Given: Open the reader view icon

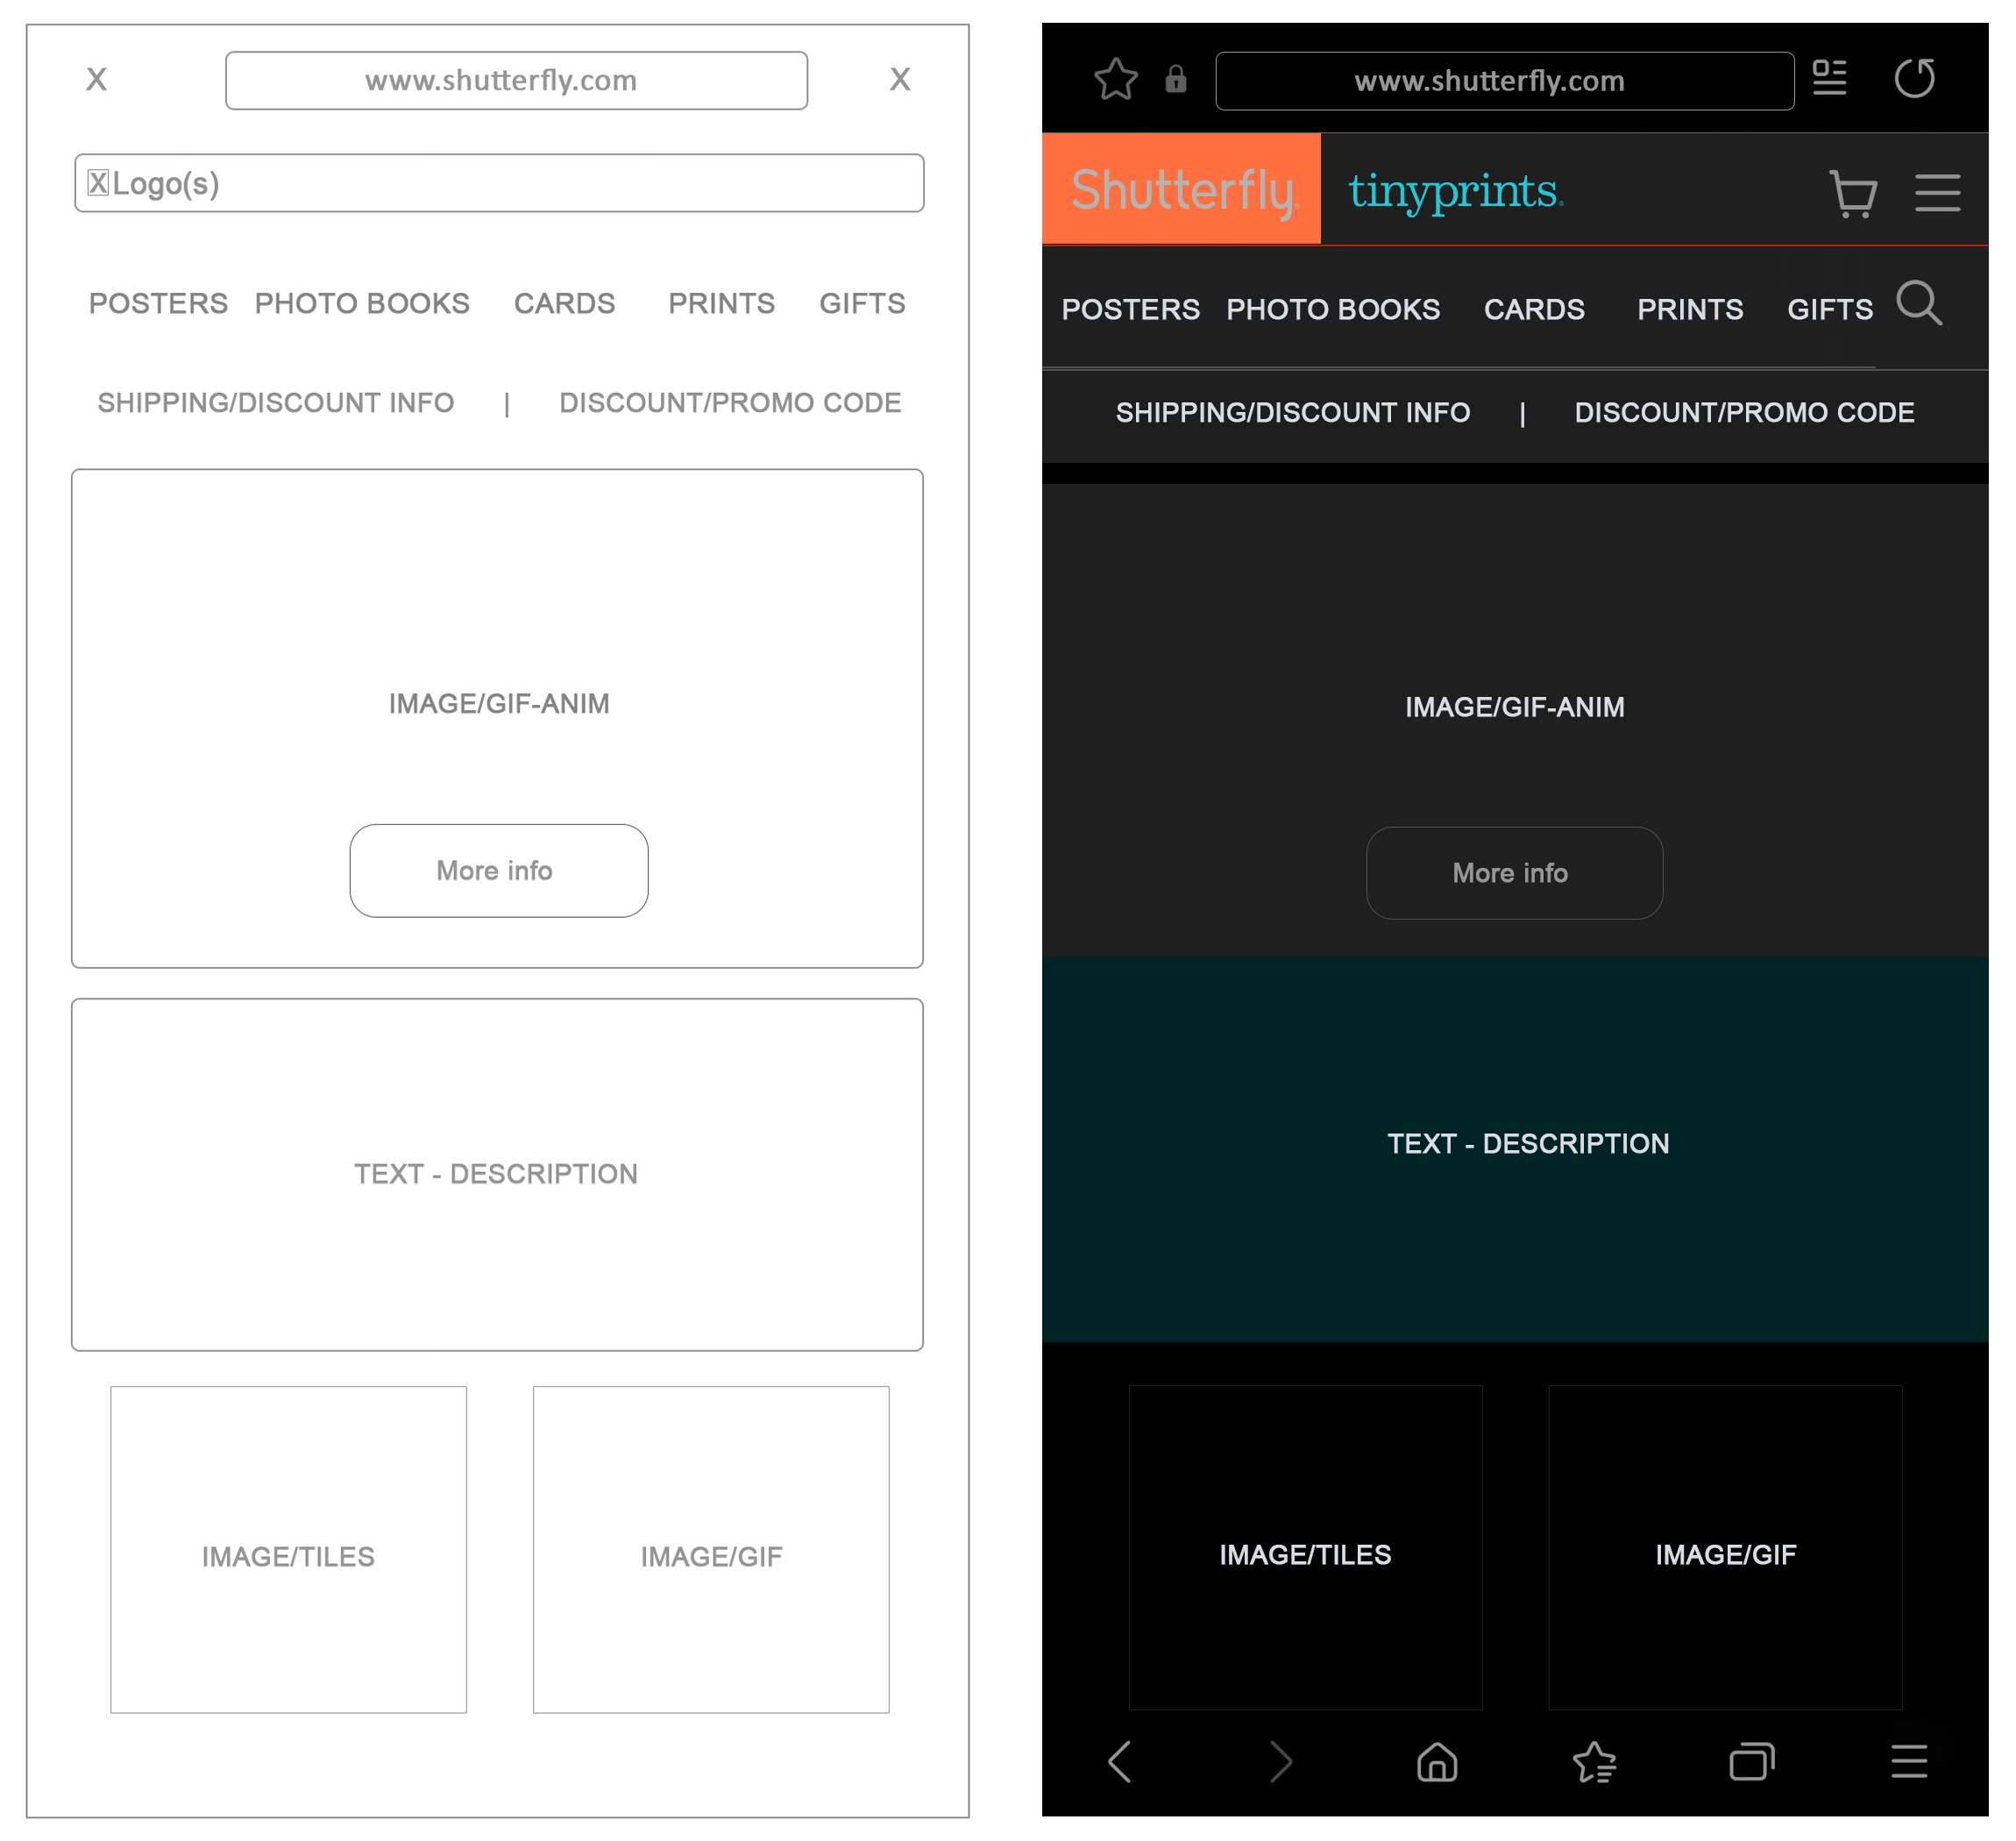Looking at the screenshot, I should [1829, 78].
